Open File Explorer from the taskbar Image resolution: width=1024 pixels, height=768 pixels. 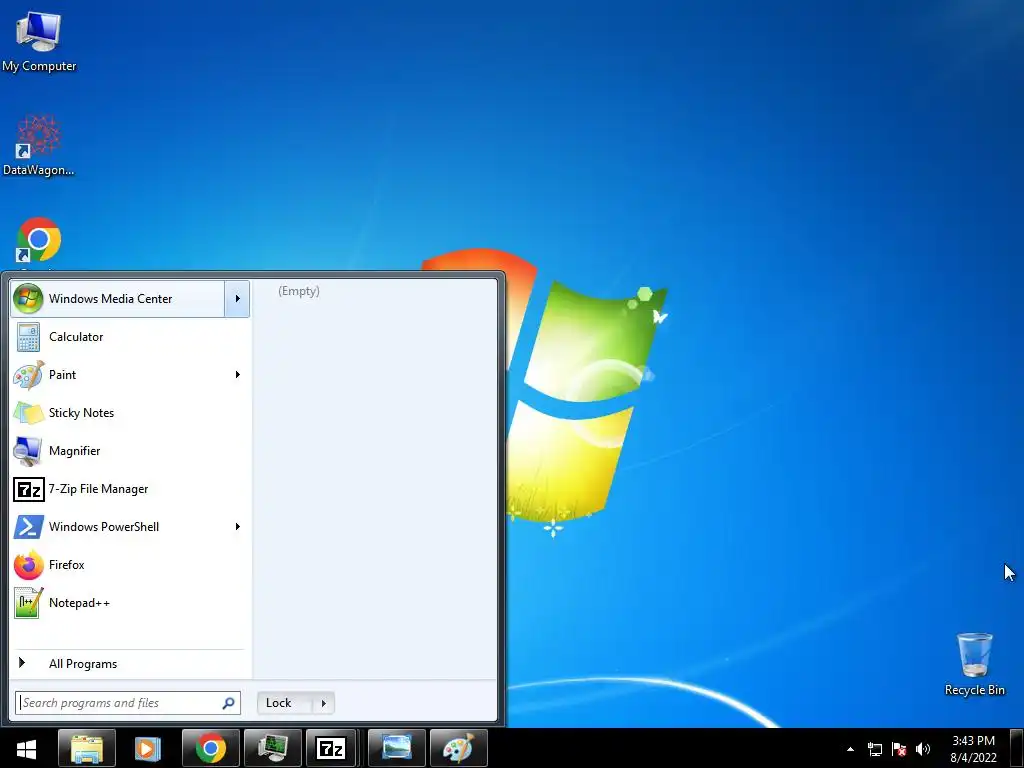[87, 748]
